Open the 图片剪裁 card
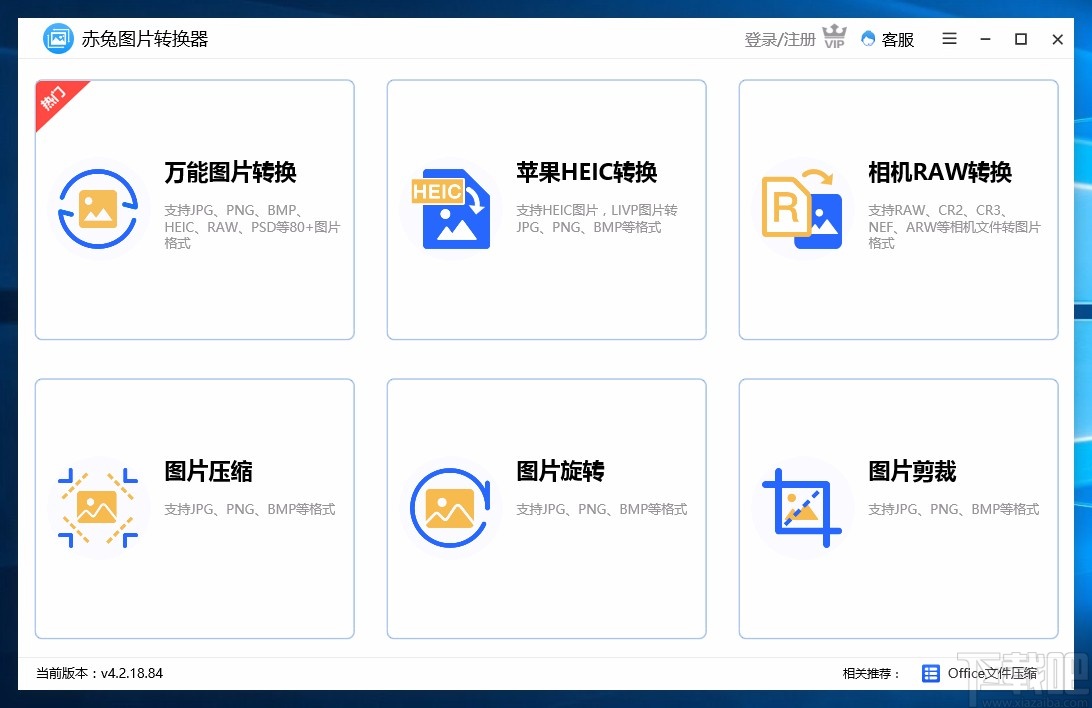This screenshot has height=708, width=1092. pyautogui.click(x=898, y=508)
